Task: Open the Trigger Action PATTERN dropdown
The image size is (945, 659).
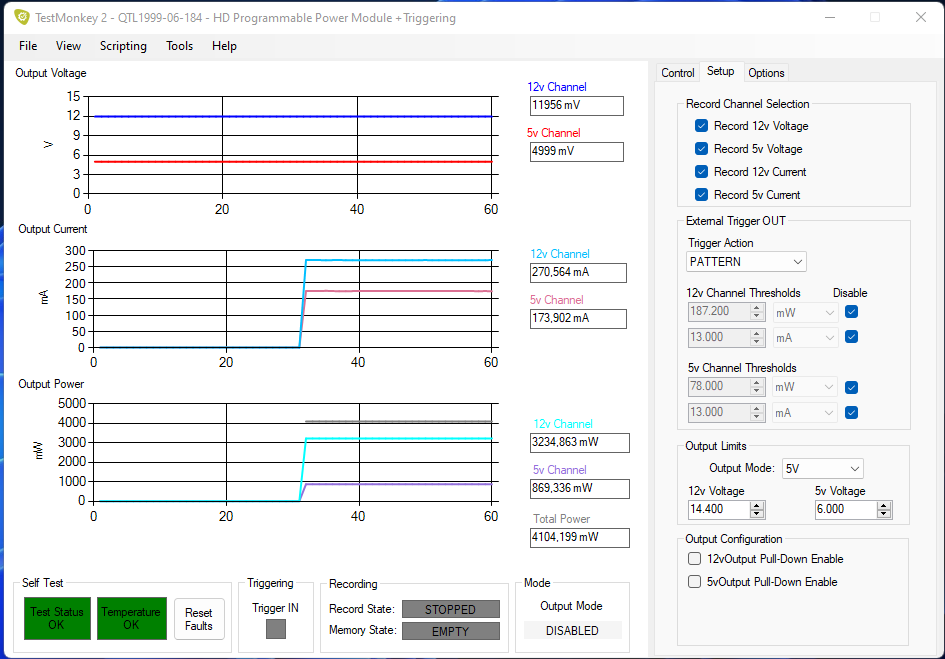Action: click(746, 262)
